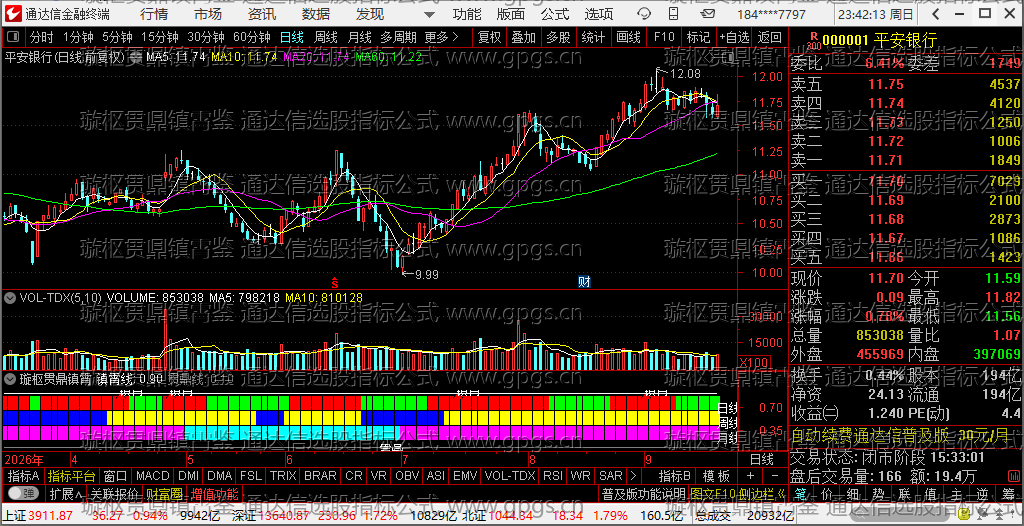Viewport: 1024px width, 526px height.
Task: Open the main chart indicator dropdown circle
Action: (x=136, y=57)
